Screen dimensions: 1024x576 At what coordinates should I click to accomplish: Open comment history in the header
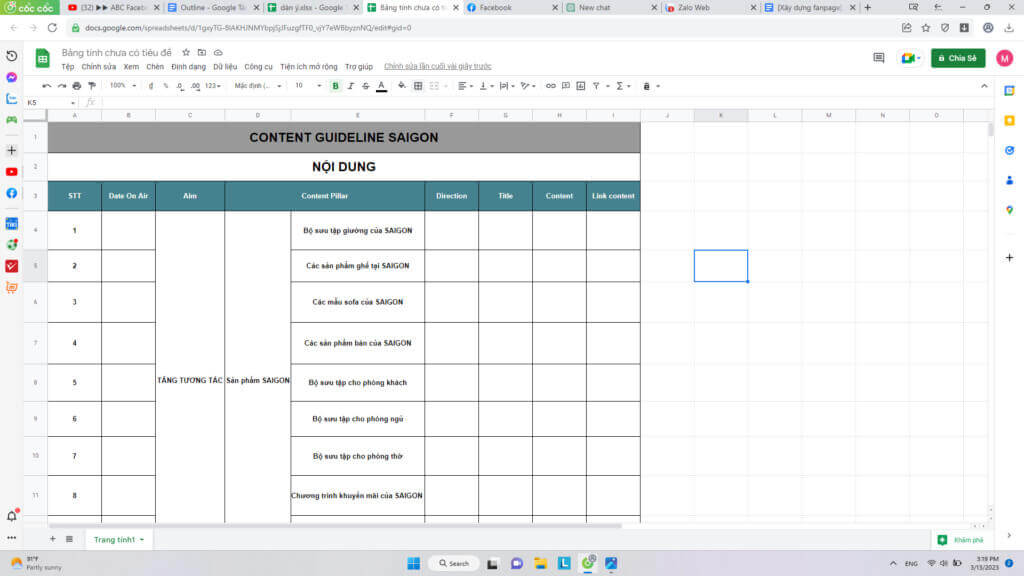pos(879,58)
